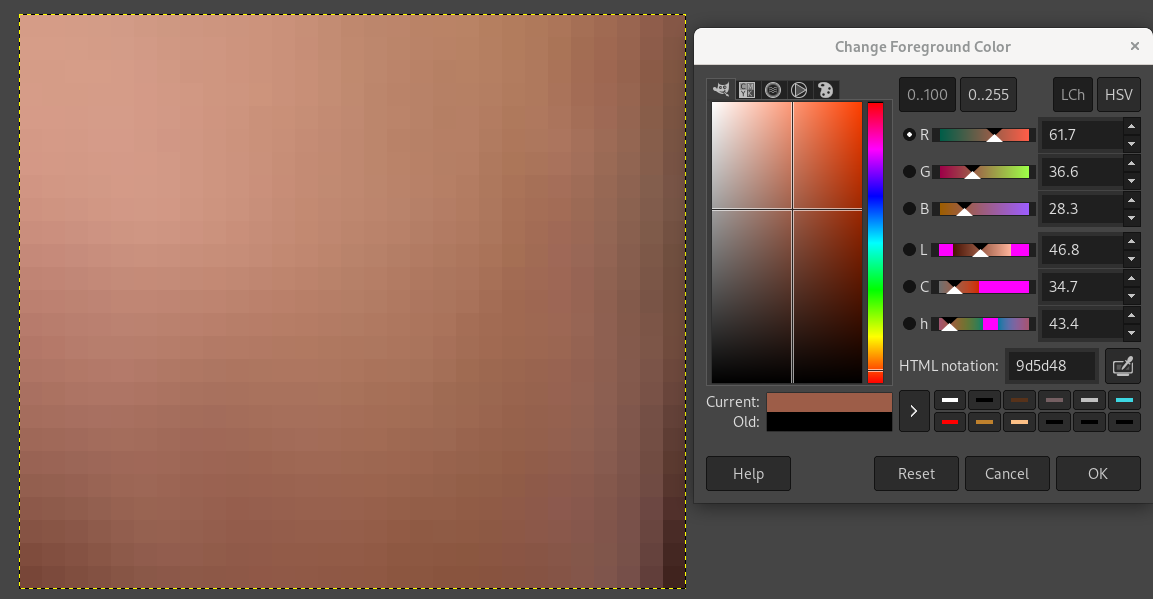Pick a hue on the vertical rainbow strip
This screenshot has width=1153, height=599.
click(x=875, y=243)
